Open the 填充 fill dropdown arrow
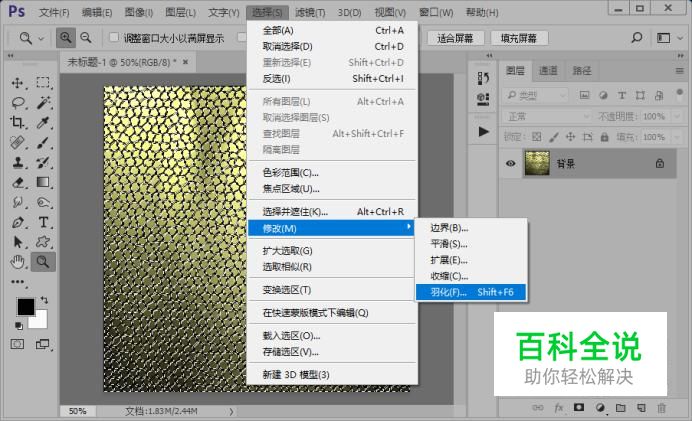 [x=677, y=137]
